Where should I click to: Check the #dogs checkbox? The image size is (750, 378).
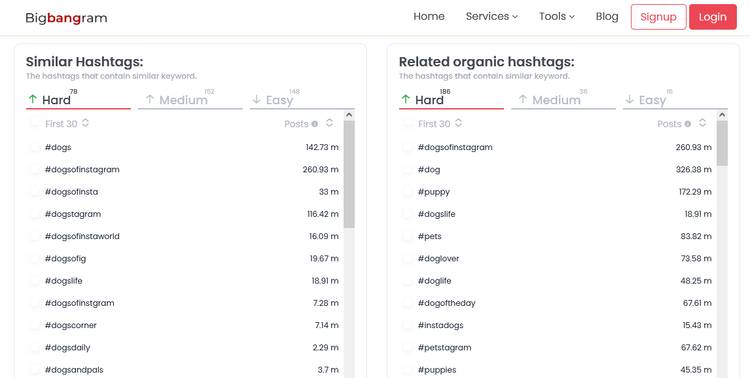35,147
